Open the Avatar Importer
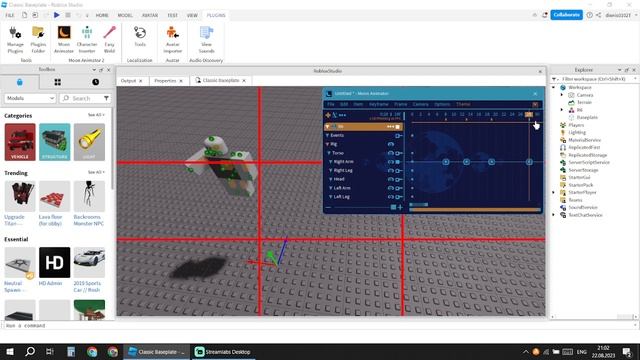The height and width of the screenshot is (360, 640). [173, 40]
